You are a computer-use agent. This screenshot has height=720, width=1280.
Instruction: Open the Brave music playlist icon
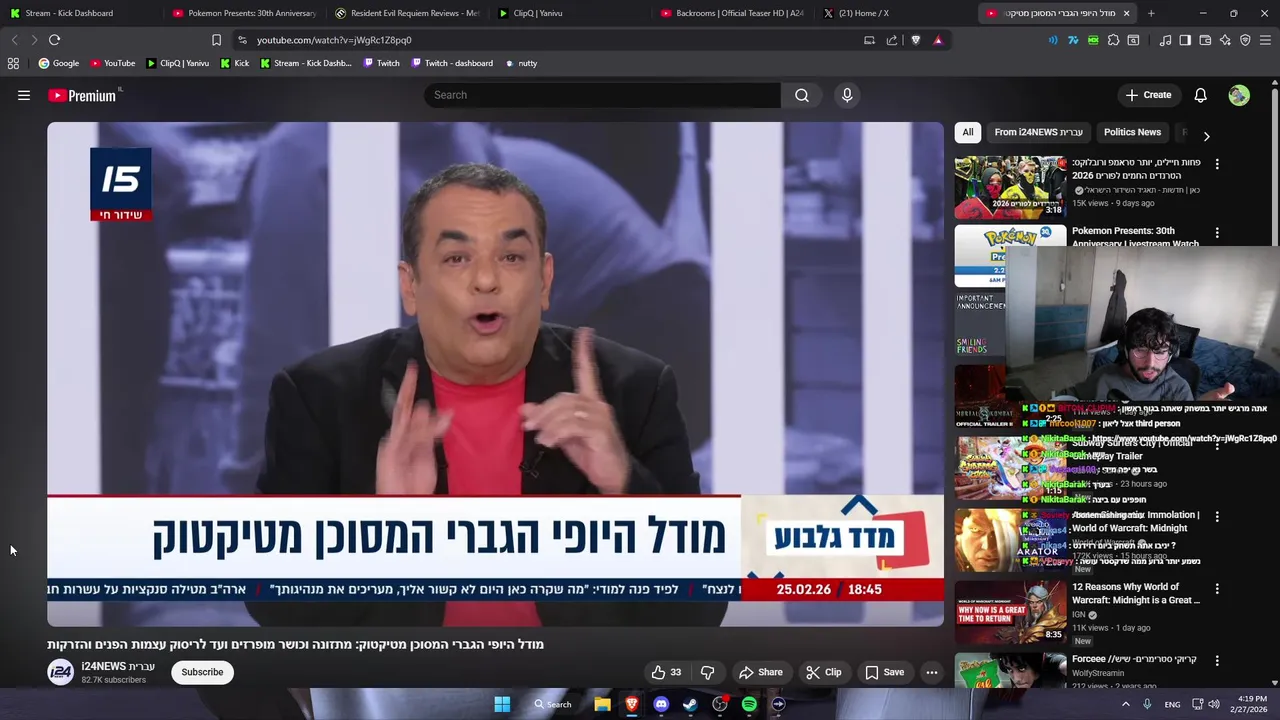point(1165,40)
